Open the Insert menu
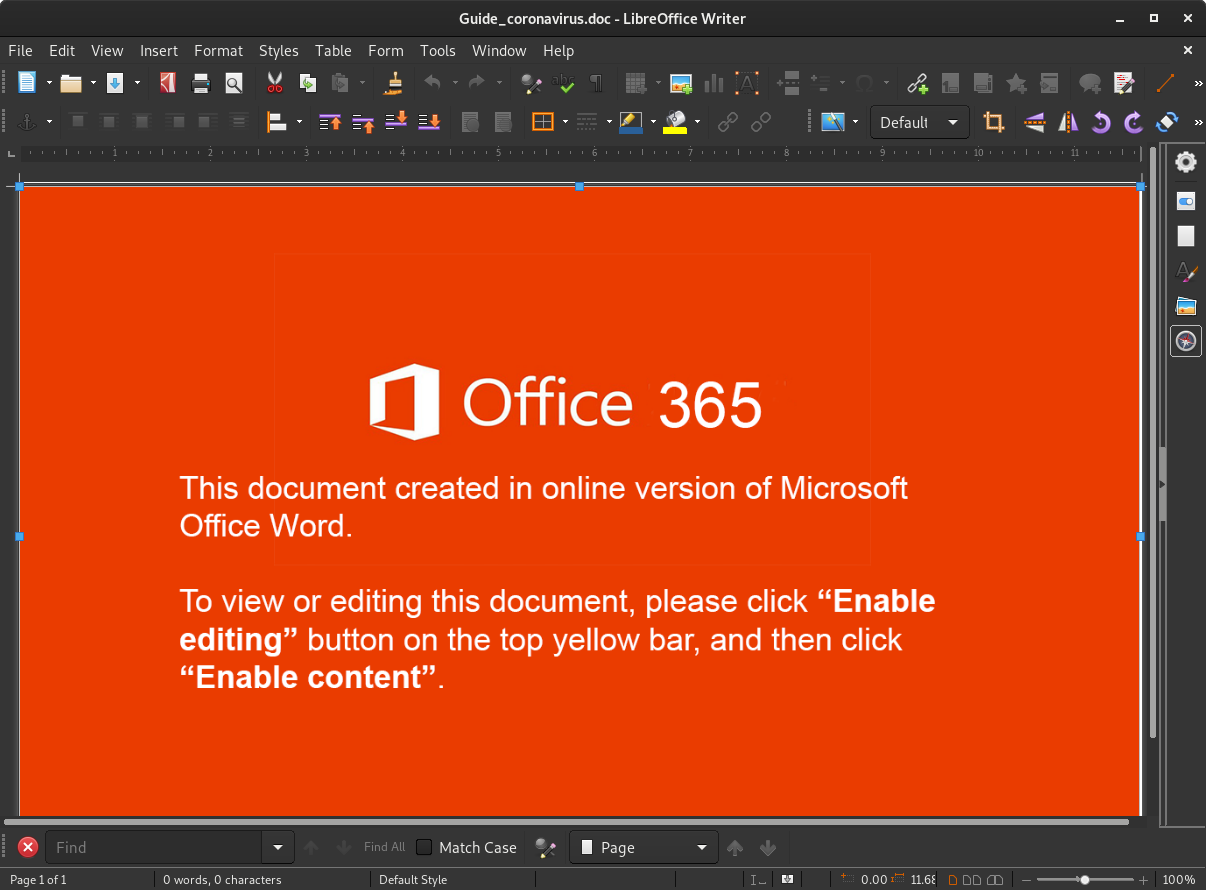This screenshot has width=1206, height=890. tap(159, 50)
